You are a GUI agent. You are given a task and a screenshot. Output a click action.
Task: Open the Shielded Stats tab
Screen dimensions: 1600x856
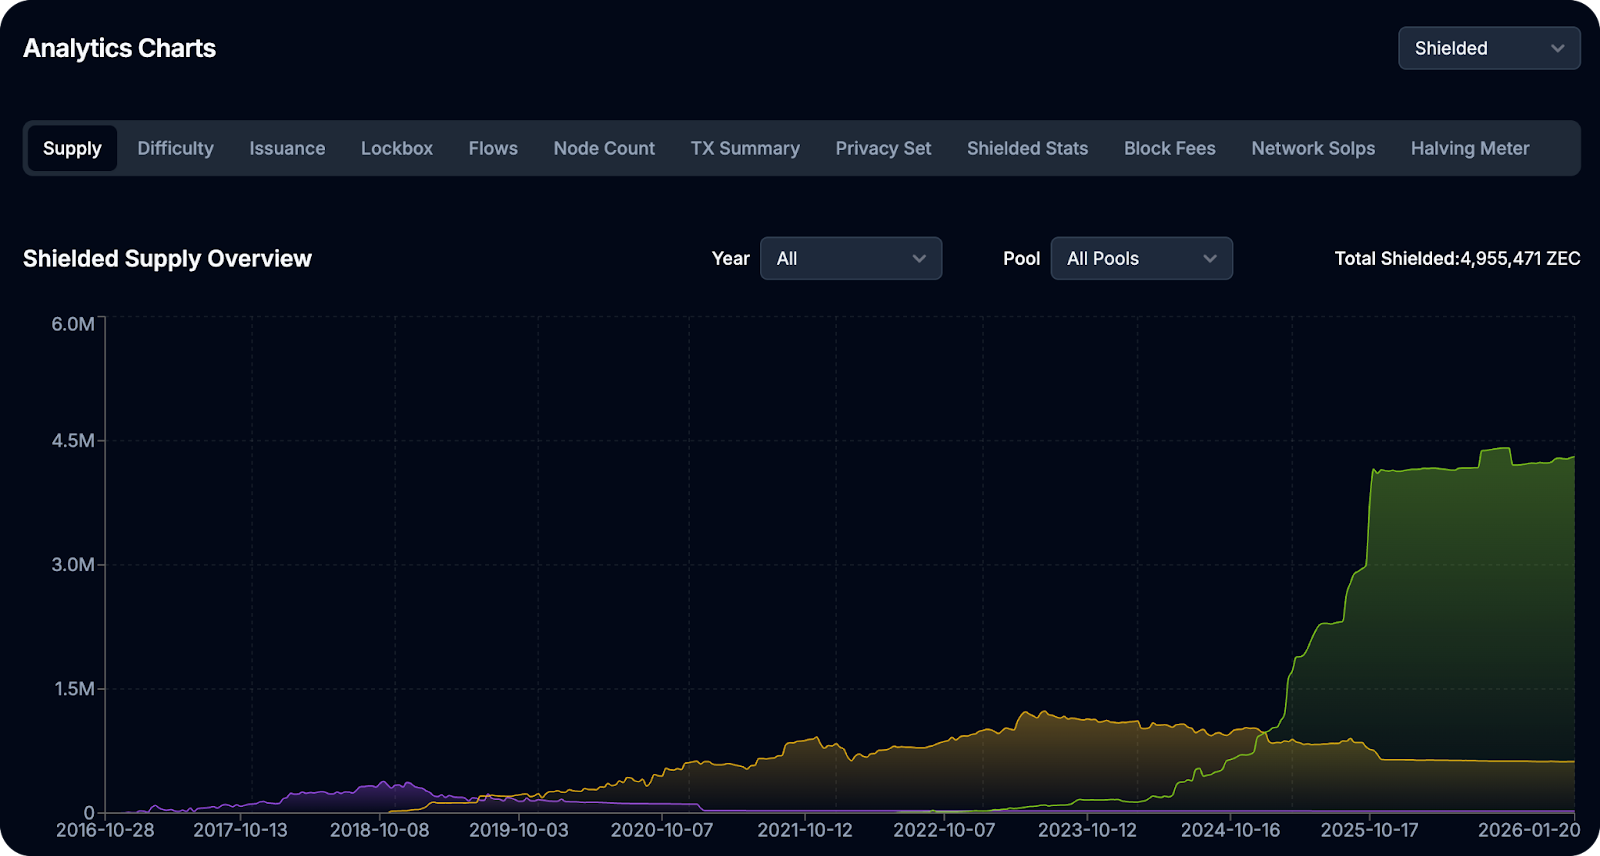1027,148
